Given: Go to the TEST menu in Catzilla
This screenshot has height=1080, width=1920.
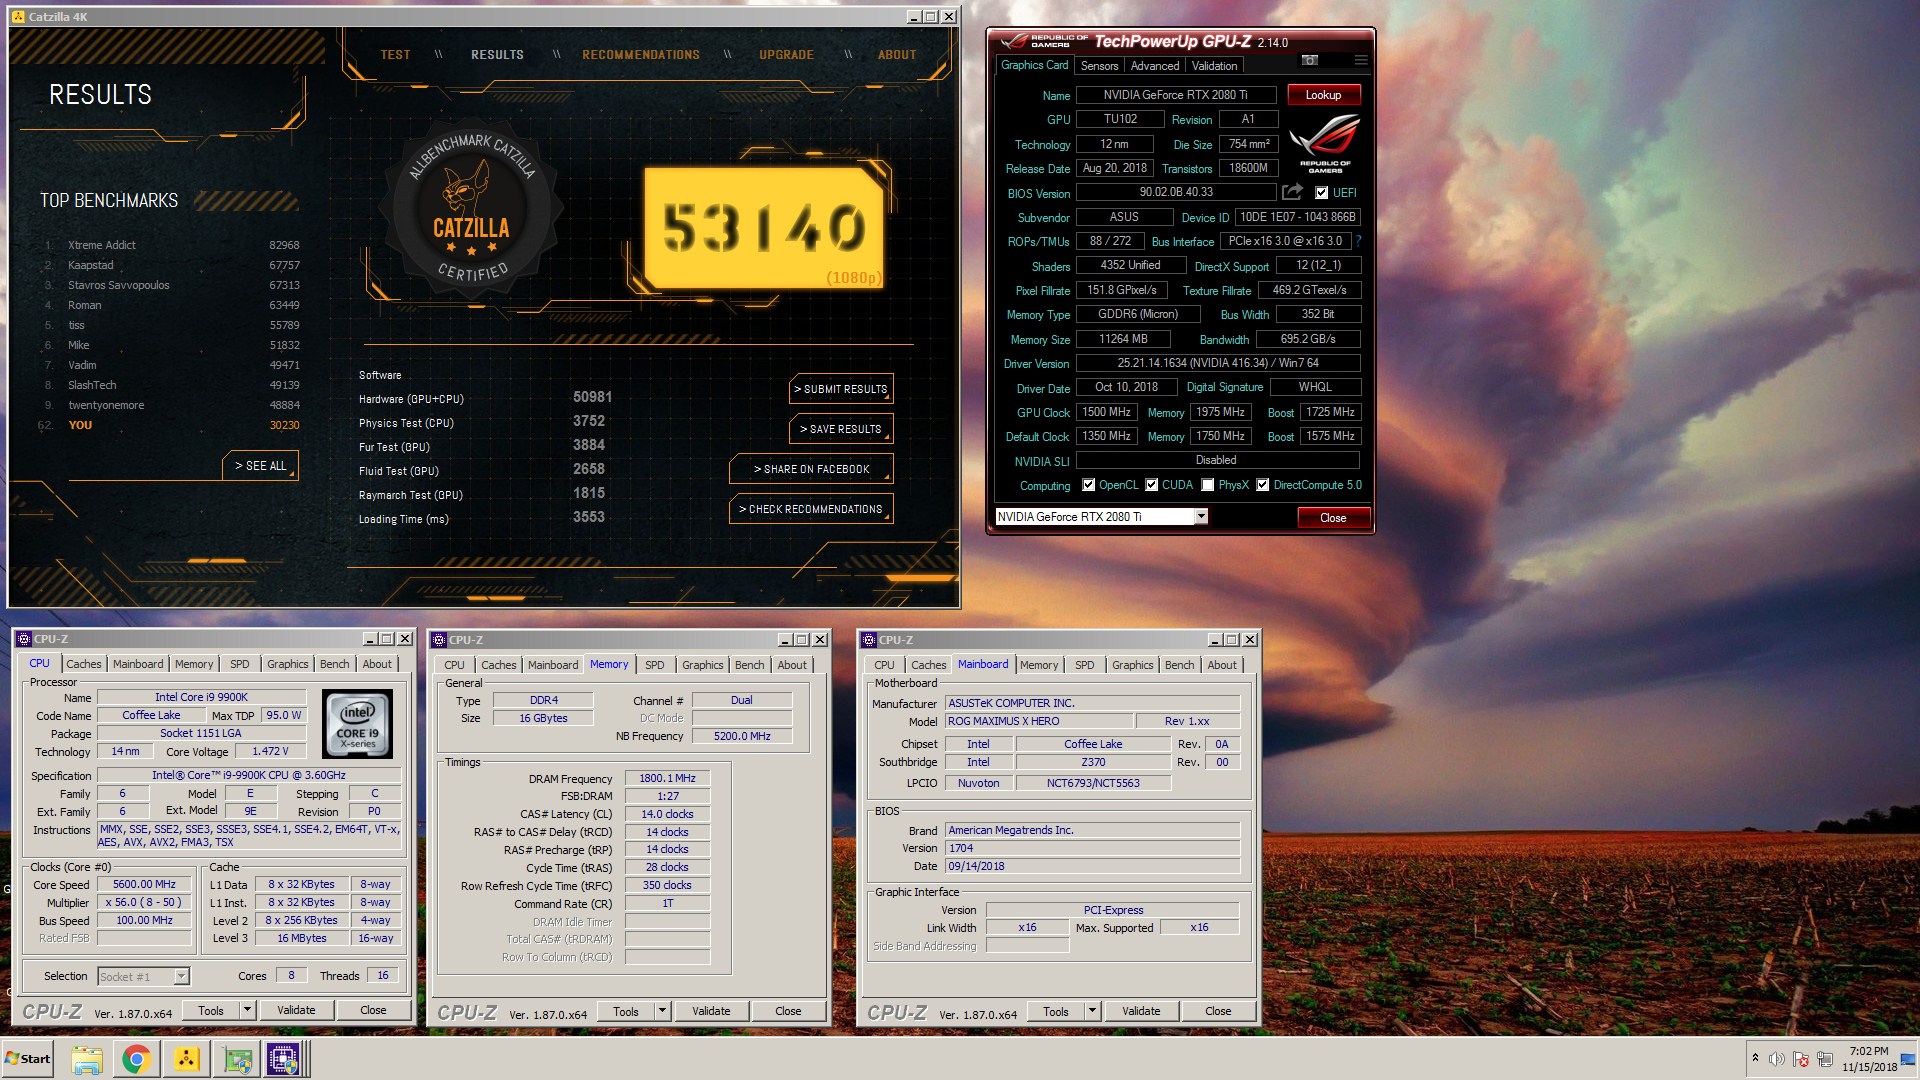Looking at the screenshot, I should coord(395,55).
